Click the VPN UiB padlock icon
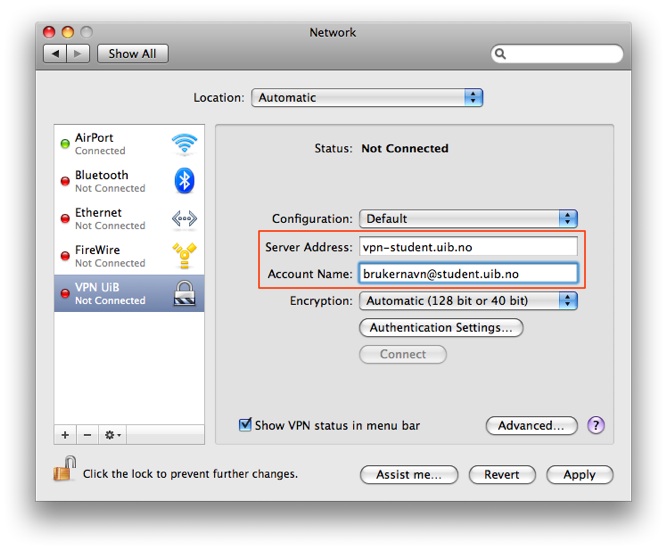Viewport: 667px width, 550px height. pos(184,293)
